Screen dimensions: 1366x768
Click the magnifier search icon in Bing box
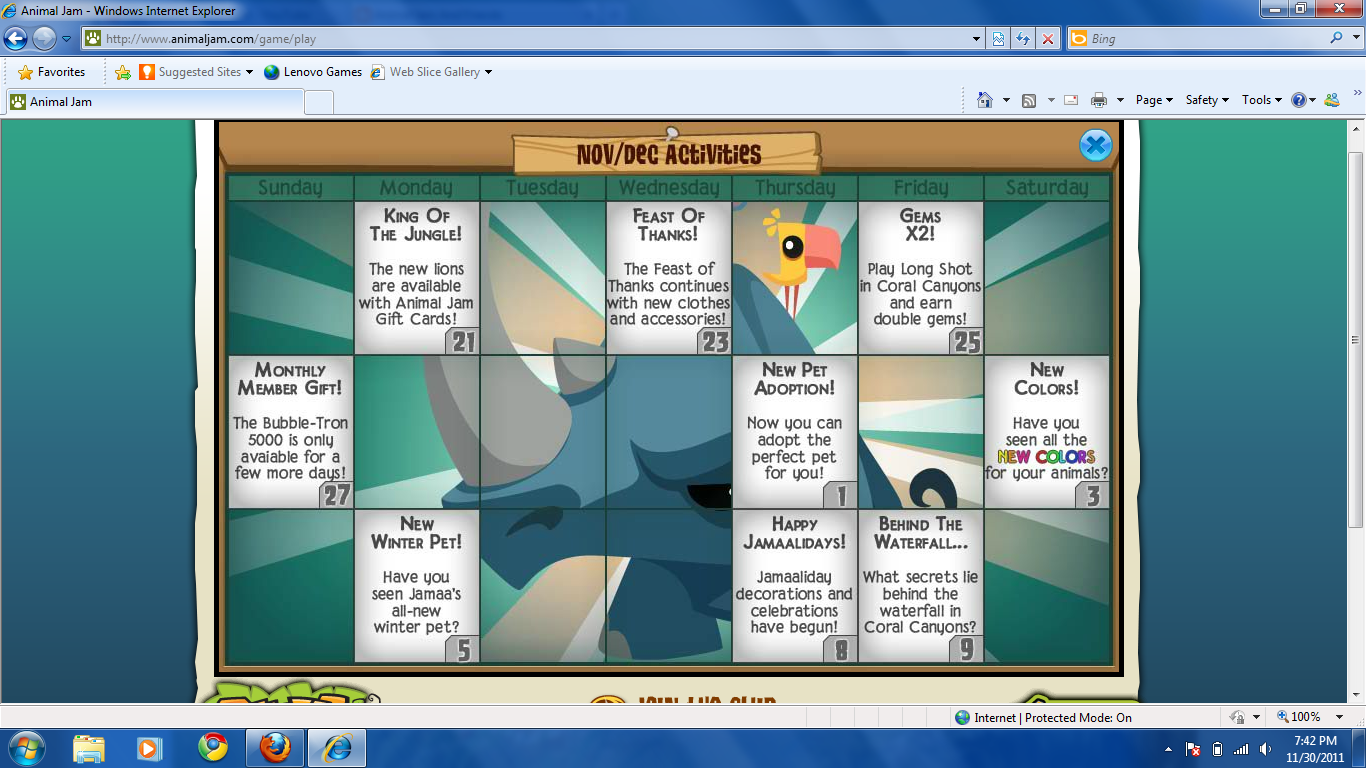(1337, 38)
